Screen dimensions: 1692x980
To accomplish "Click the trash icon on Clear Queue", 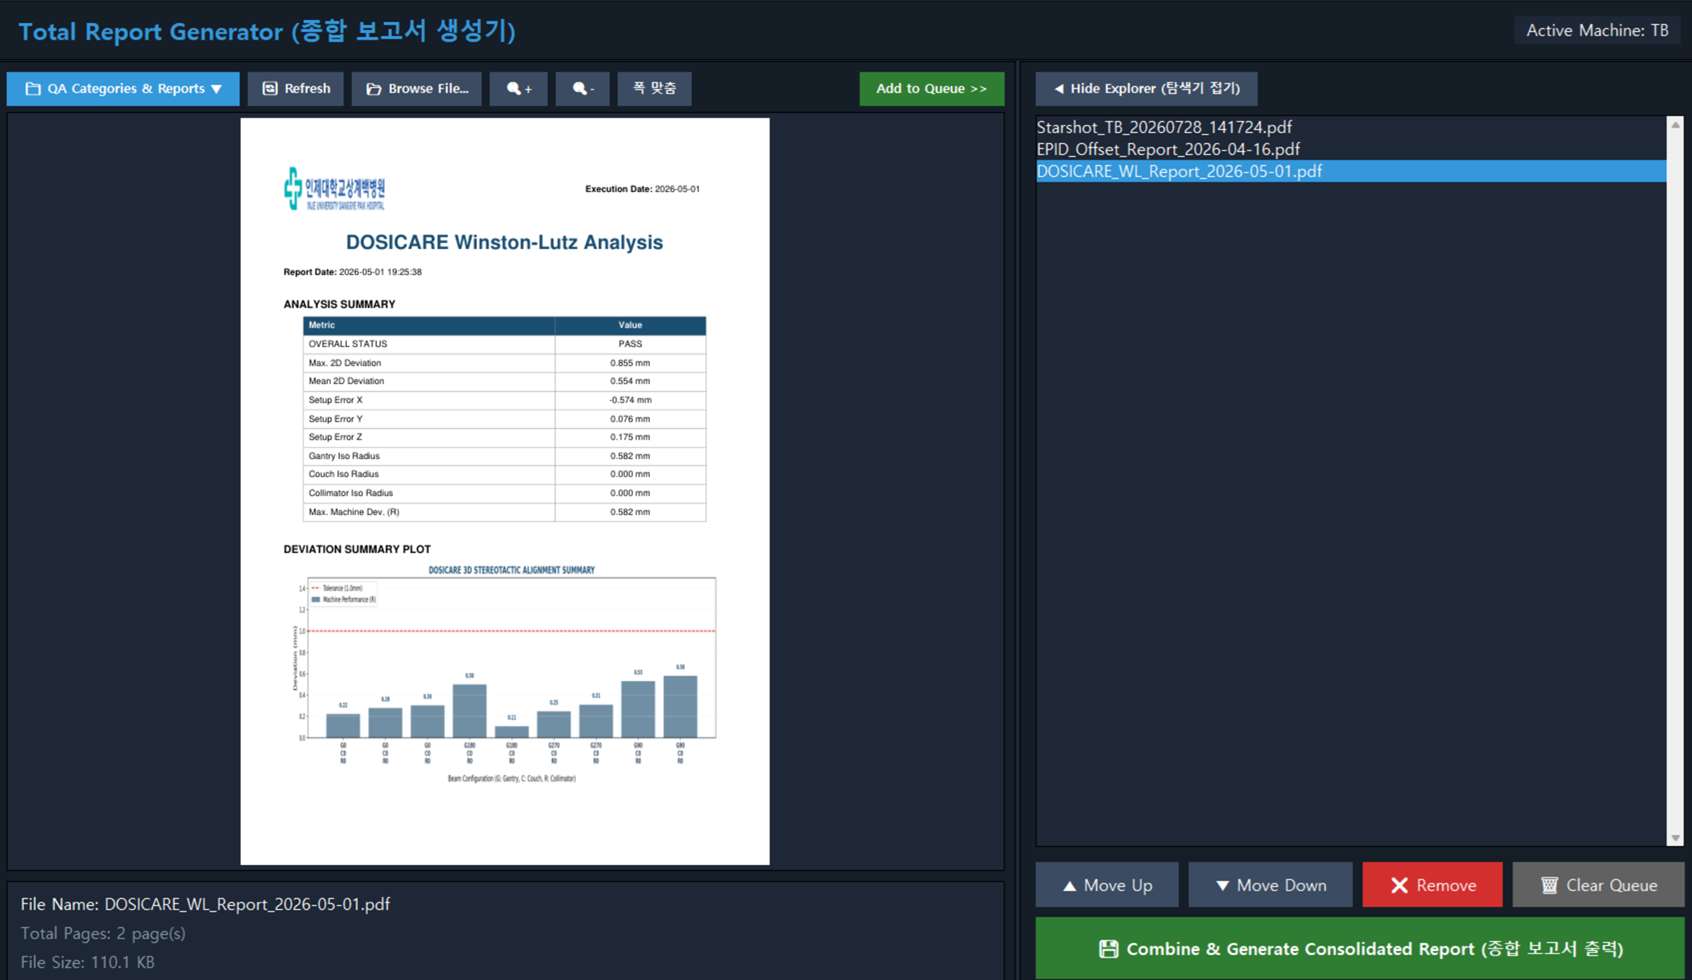I will pyautogui.click(x=1549, y=885).
